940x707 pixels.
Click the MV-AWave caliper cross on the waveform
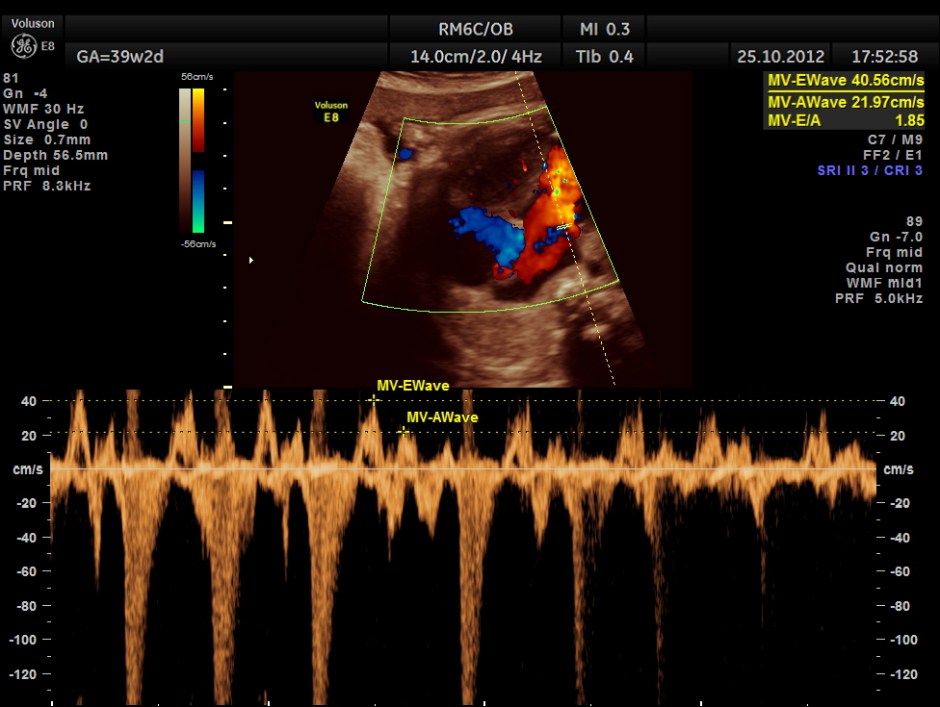click(x=403, y=432)
